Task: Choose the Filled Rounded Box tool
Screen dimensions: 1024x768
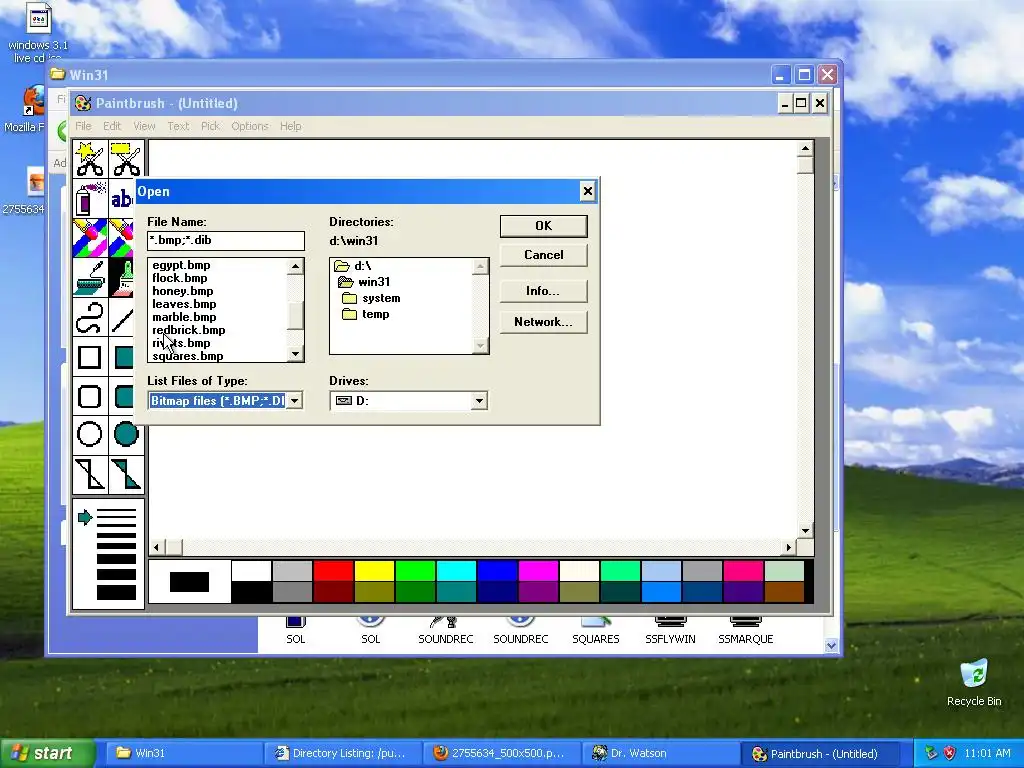Action: click(x=122, y=396)
